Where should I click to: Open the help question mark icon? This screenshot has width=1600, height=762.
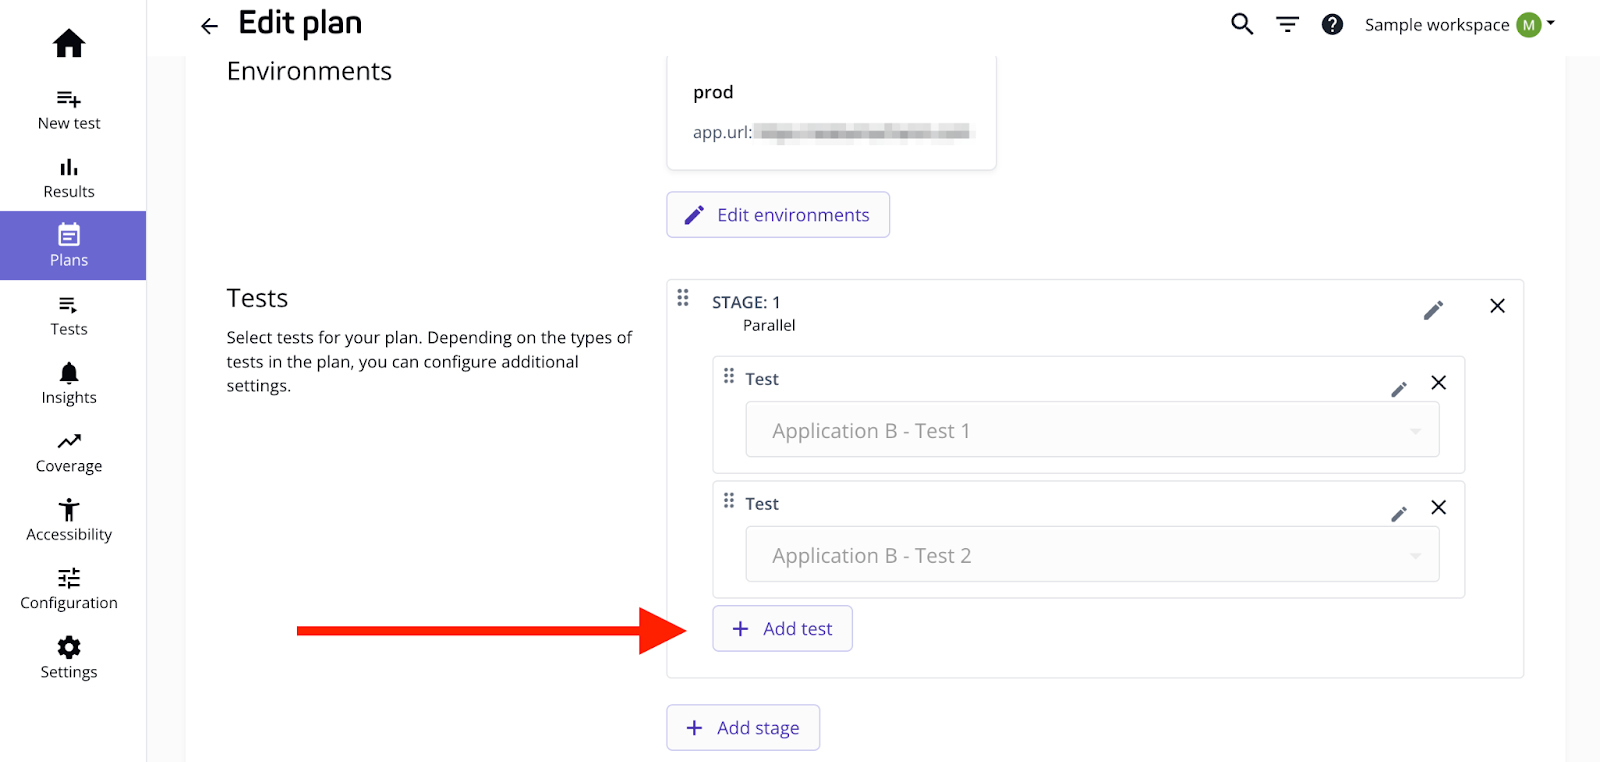click(x=1333, y=23)
